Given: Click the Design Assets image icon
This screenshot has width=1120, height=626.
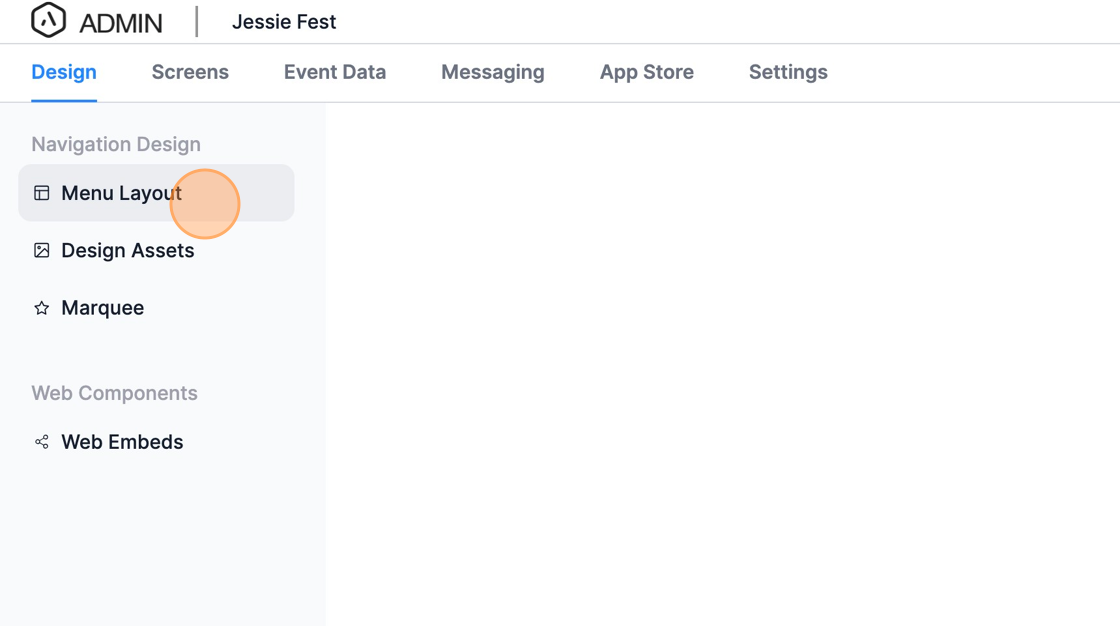Looking at the screenshot, I should 42,250.
